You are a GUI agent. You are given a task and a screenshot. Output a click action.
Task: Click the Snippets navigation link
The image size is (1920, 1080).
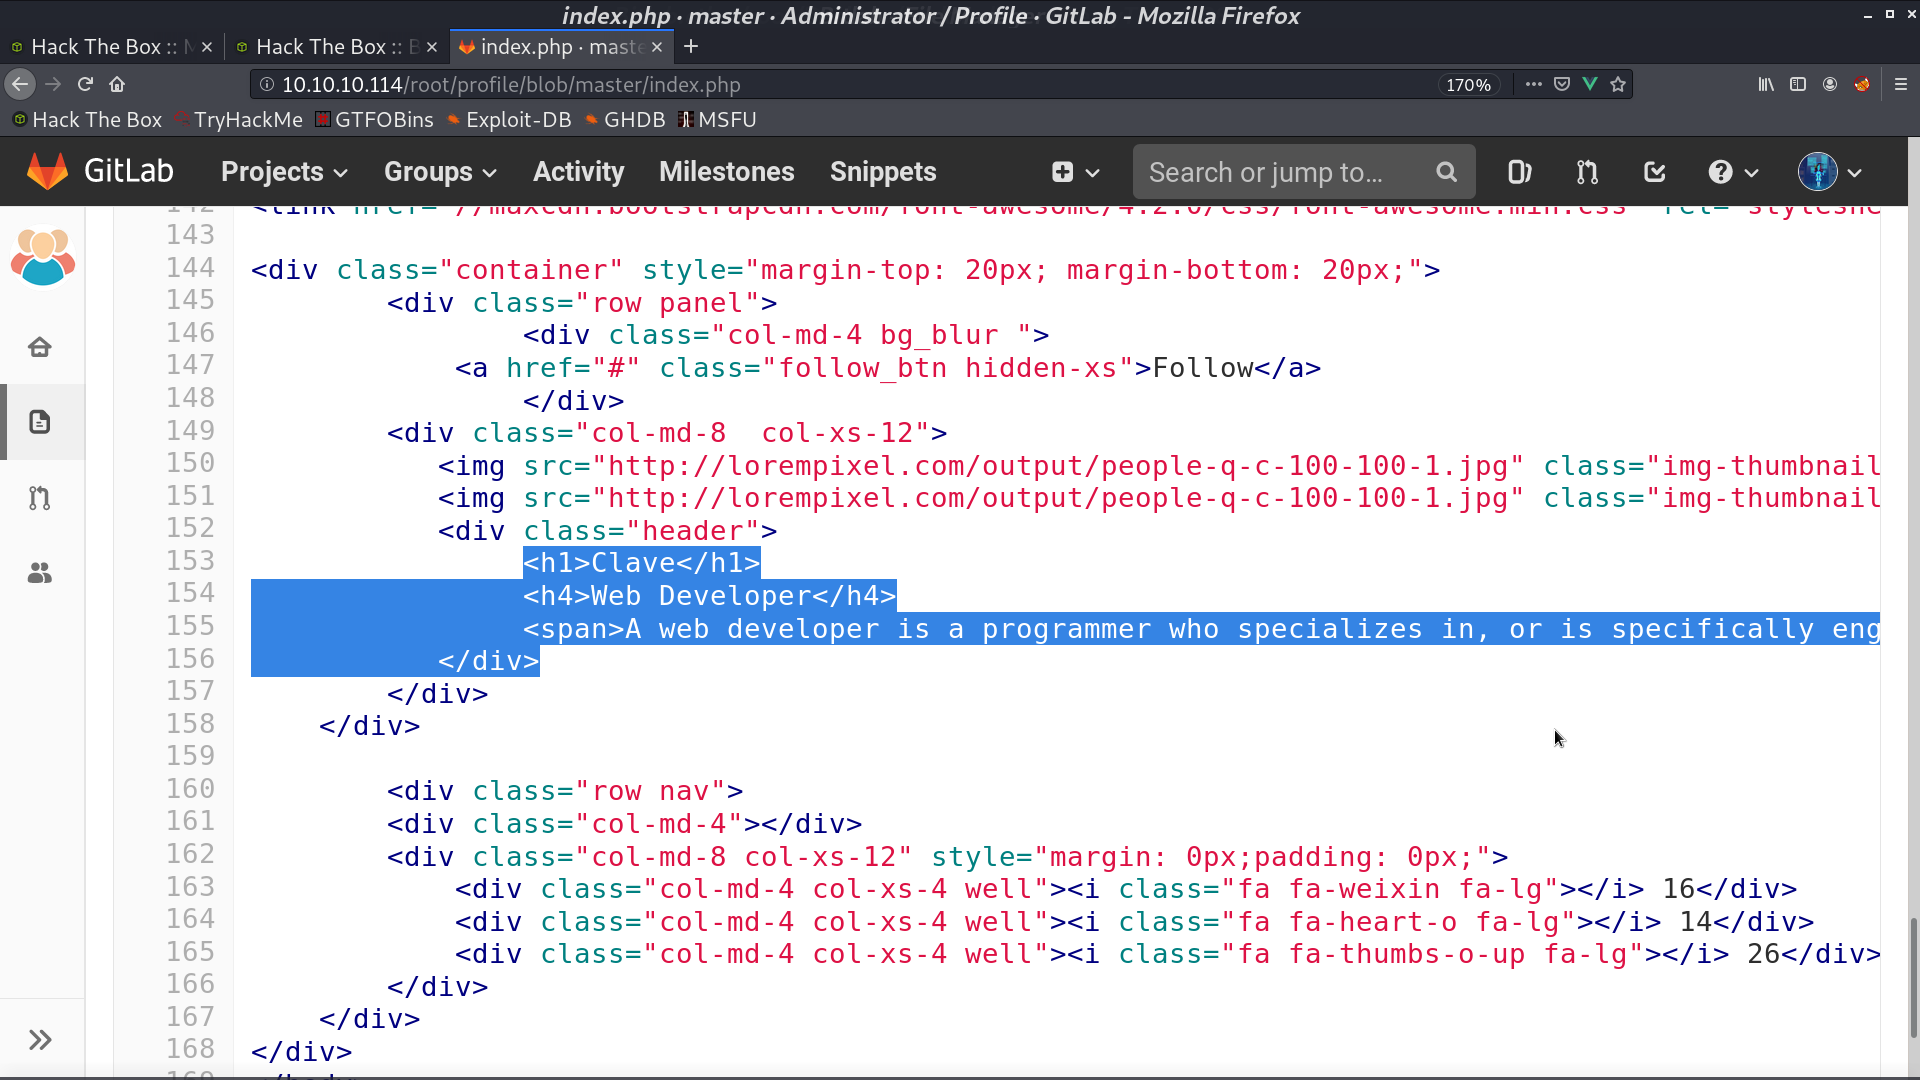click(x=884, y=171)
